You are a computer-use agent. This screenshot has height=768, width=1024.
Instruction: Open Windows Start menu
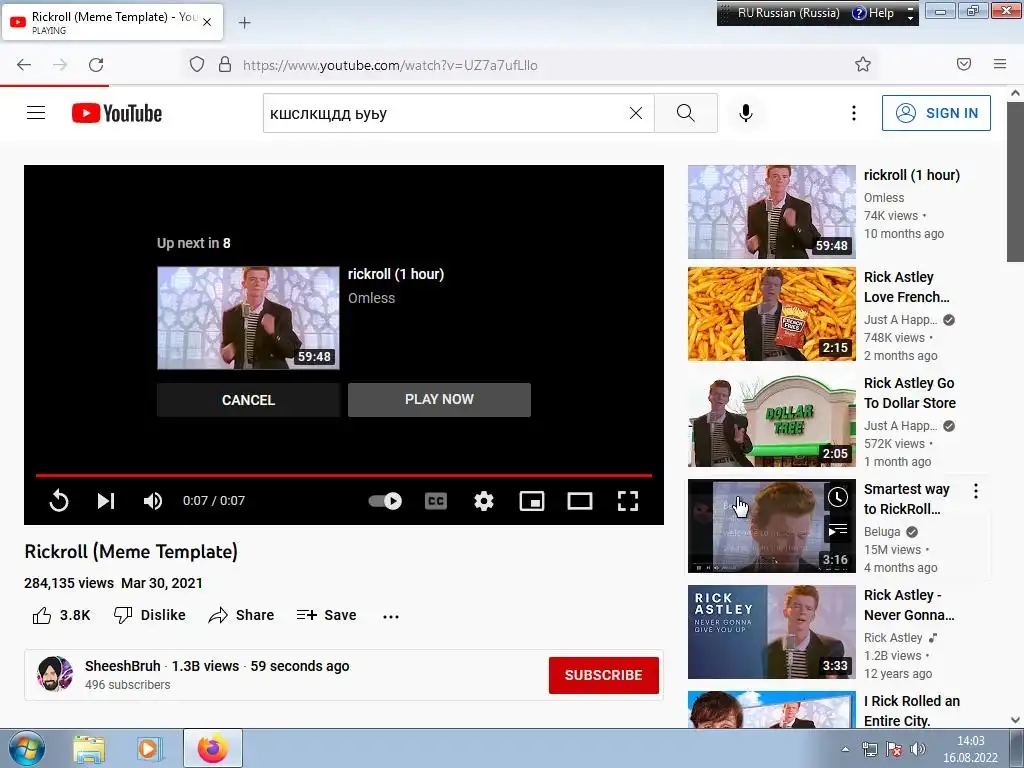(26, 748)
